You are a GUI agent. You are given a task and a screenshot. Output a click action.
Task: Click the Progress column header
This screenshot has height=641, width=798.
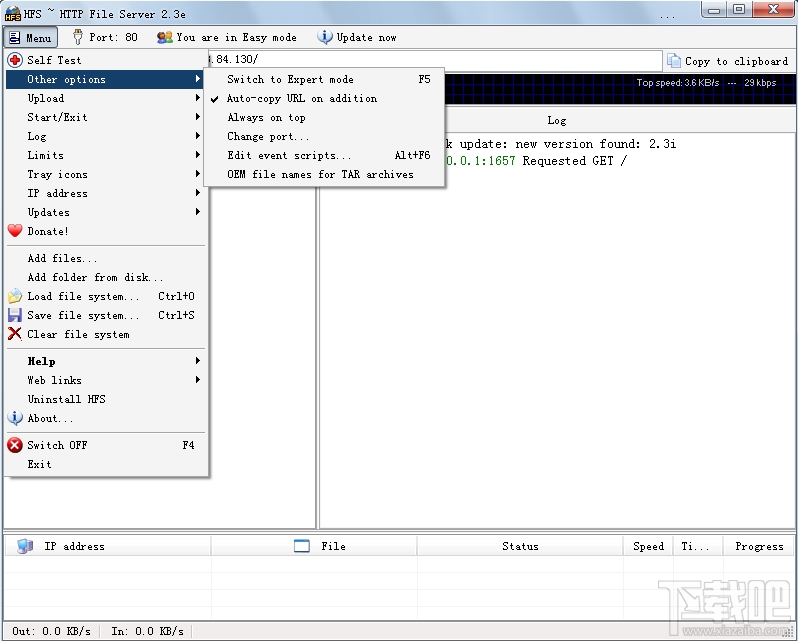click(x=759, y=546)
